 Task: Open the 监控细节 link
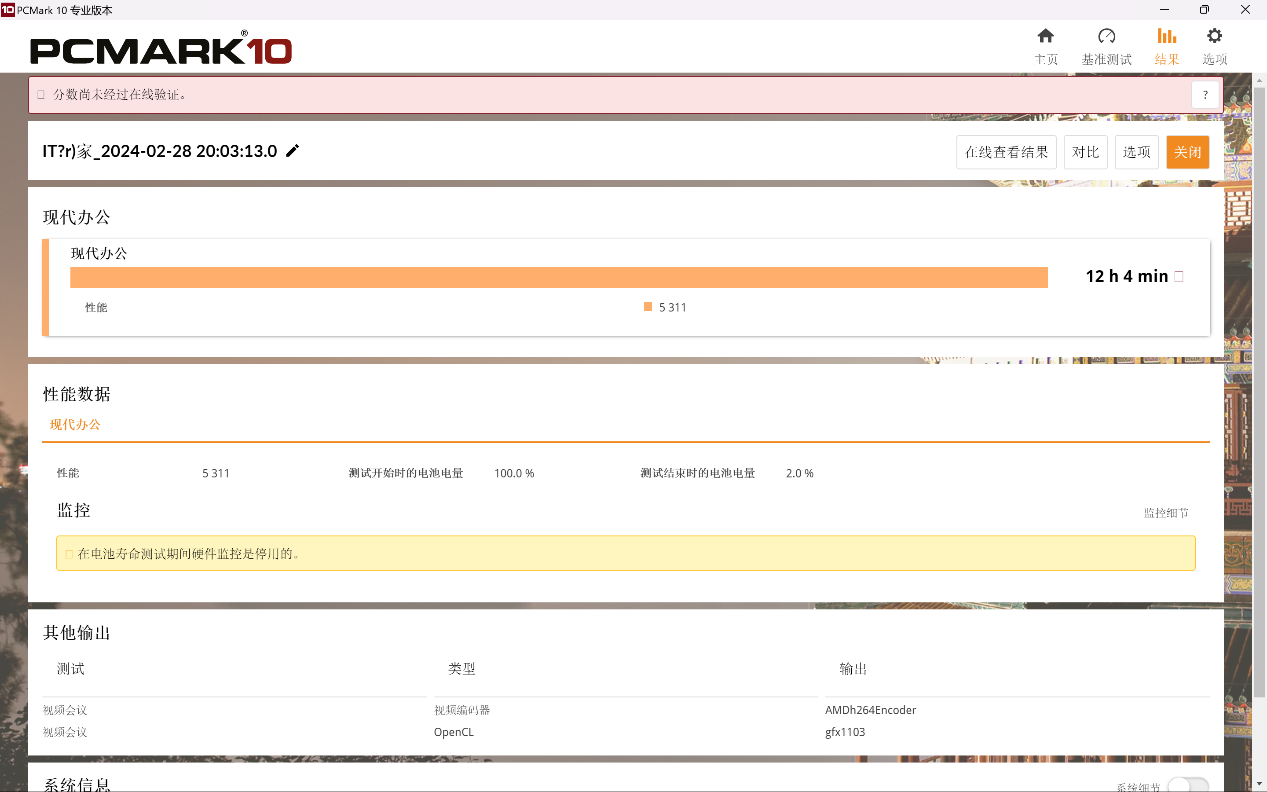[x=1167, y=513]
